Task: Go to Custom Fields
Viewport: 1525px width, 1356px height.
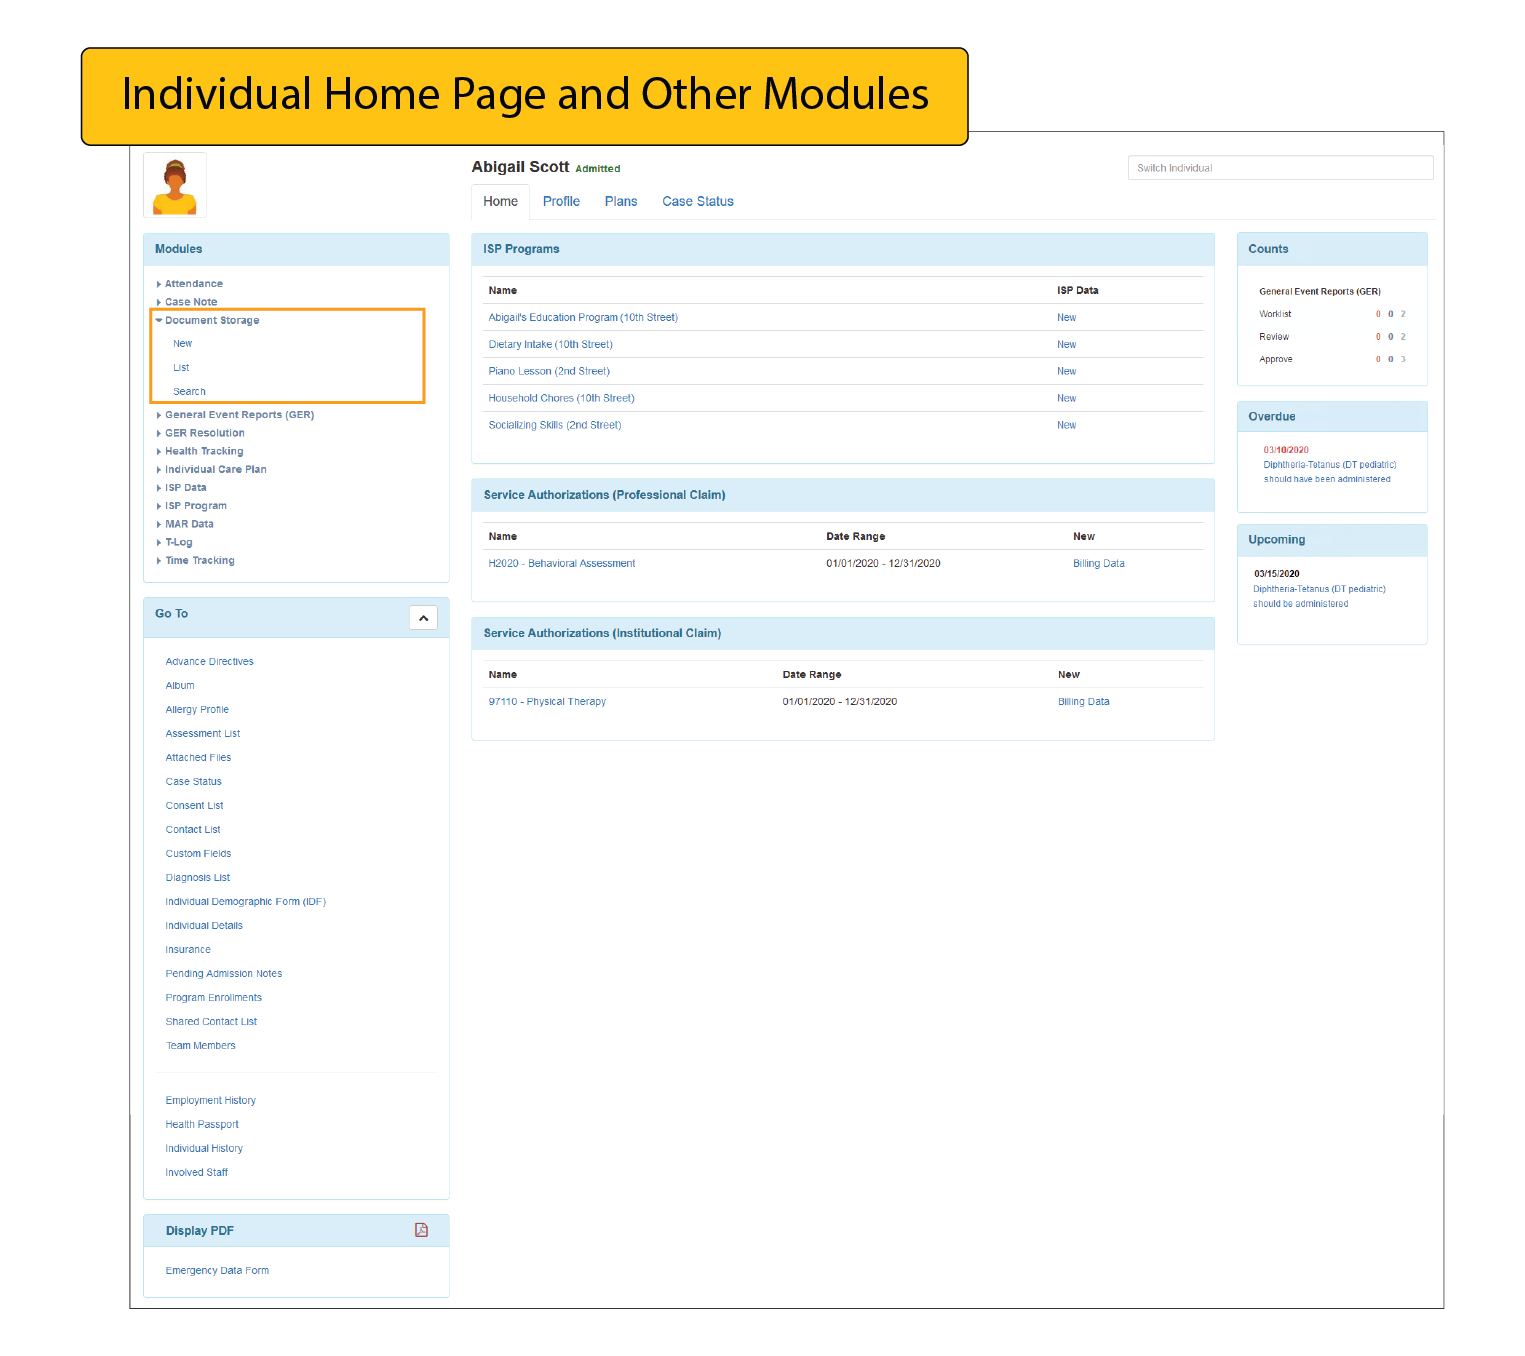Action: coord(198,854)
